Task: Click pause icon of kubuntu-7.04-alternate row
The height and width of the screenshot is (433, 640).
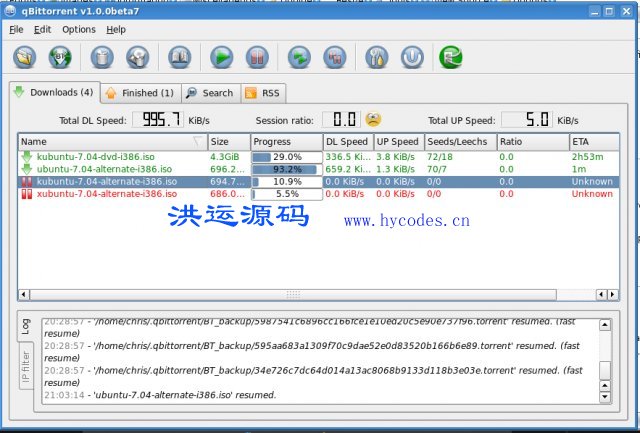Action: [27, 182]
